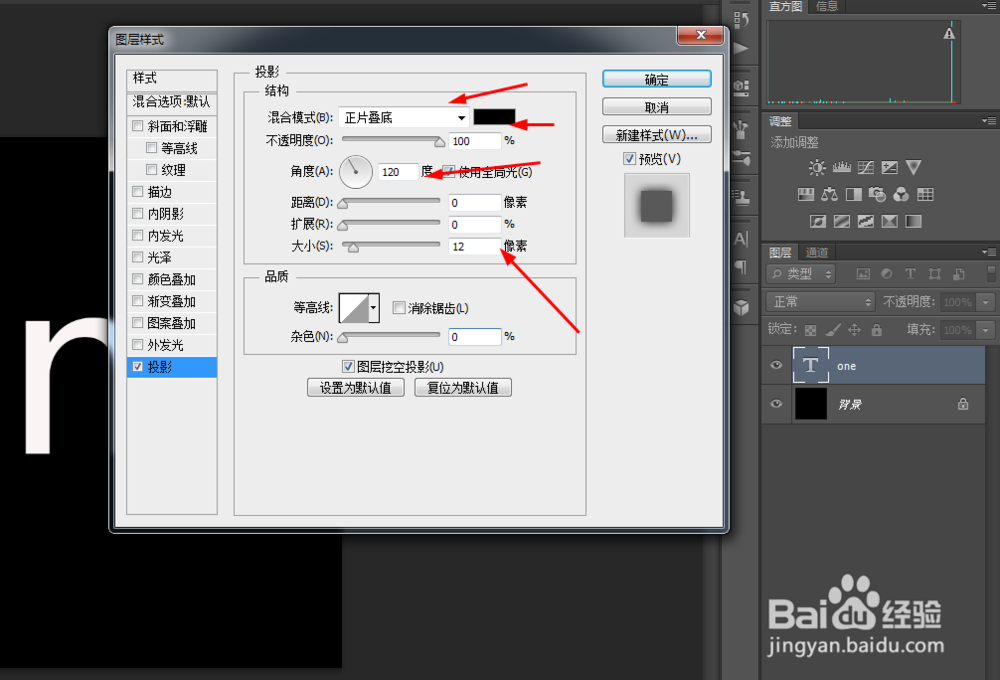Click the lock all (padlock) icon in Layers panel
Screen dimensions: 1000x680
click(877, 330)
